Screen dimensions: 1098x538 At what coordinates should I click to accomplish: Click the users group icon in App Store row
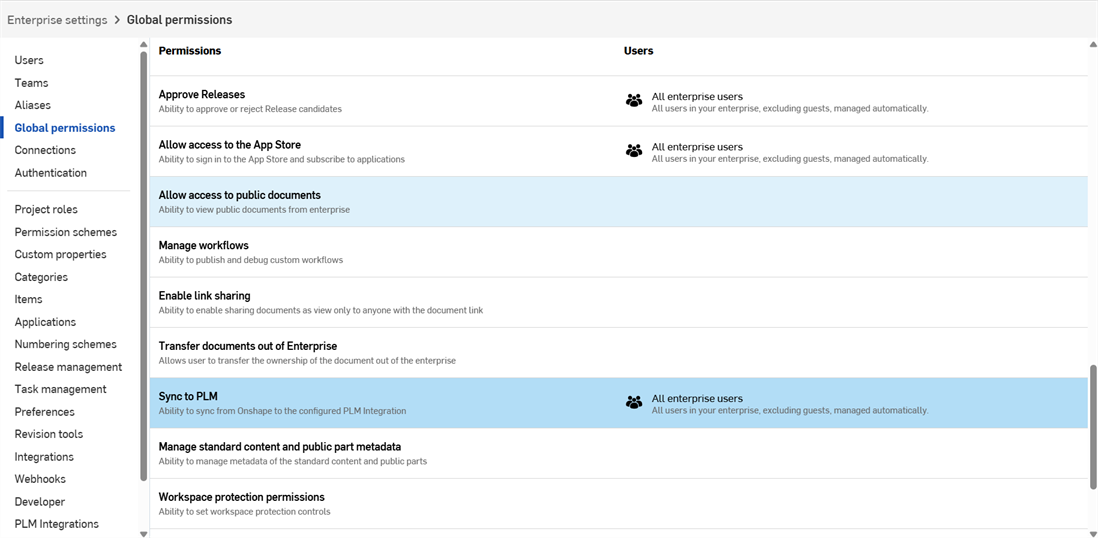pyautogui.click(x=634, y=151)
